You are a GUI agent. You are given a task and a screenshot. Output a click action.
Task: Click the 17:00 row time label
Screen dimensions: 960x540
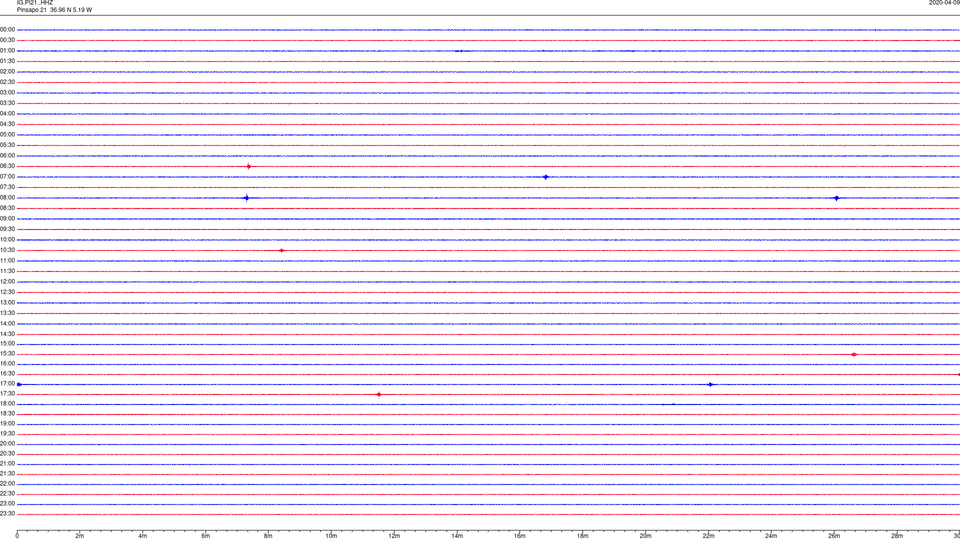7,384
